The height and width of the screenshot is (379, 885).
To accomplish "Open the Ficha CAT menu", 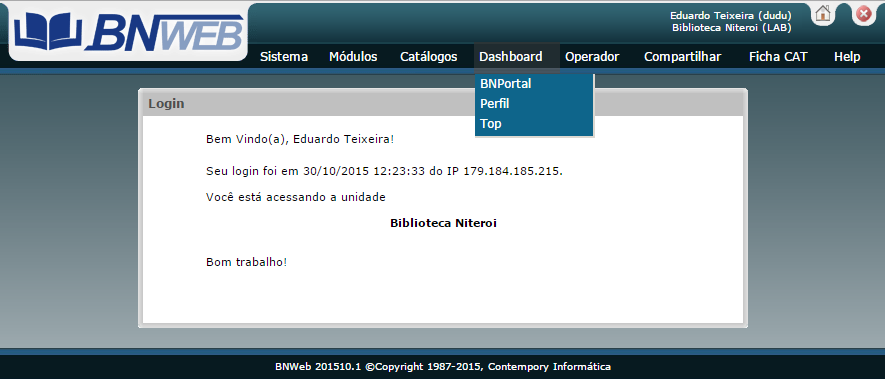I will click(x=778, y=56).
